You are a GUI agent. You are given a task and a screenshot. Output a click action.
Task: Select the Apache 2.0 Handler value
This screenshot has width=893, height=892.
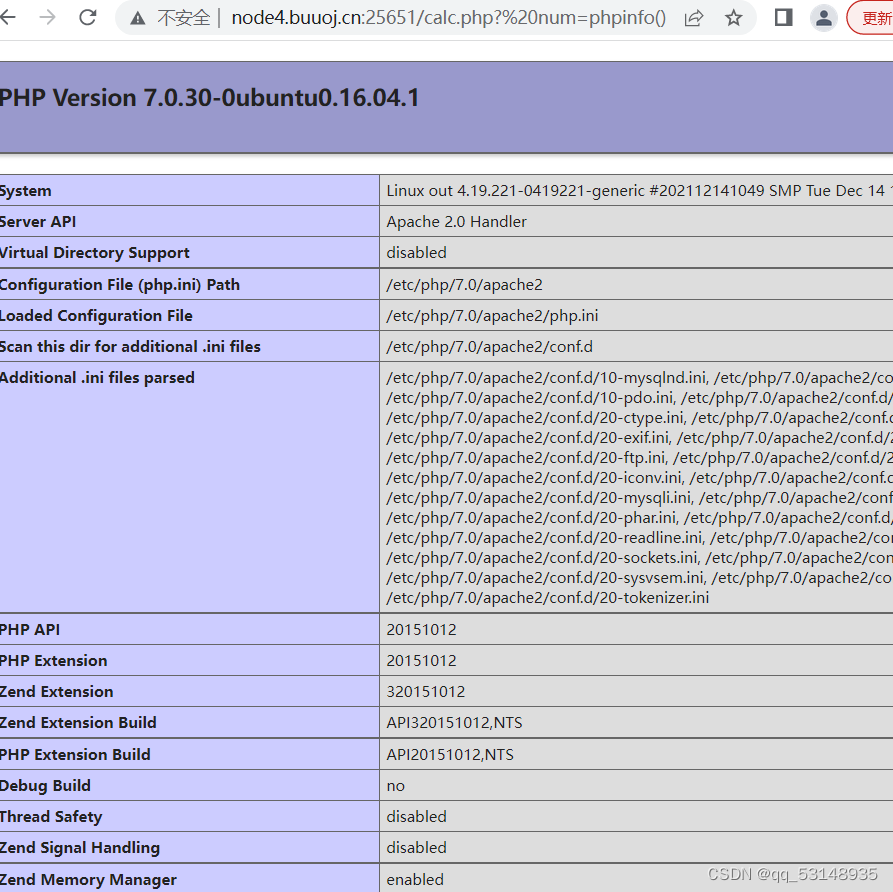coord(456,222)
